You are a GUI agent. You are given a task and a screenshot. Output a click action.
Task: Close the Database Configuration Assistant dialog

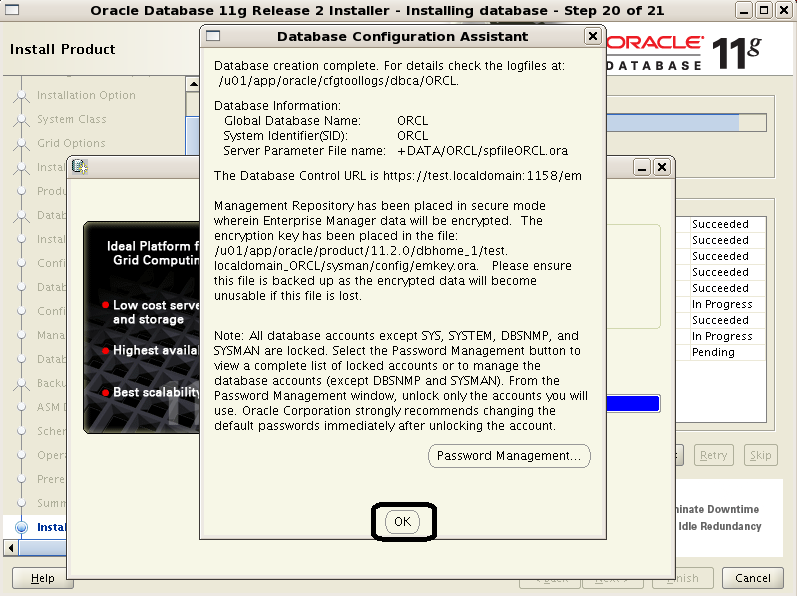coord(592,36)
